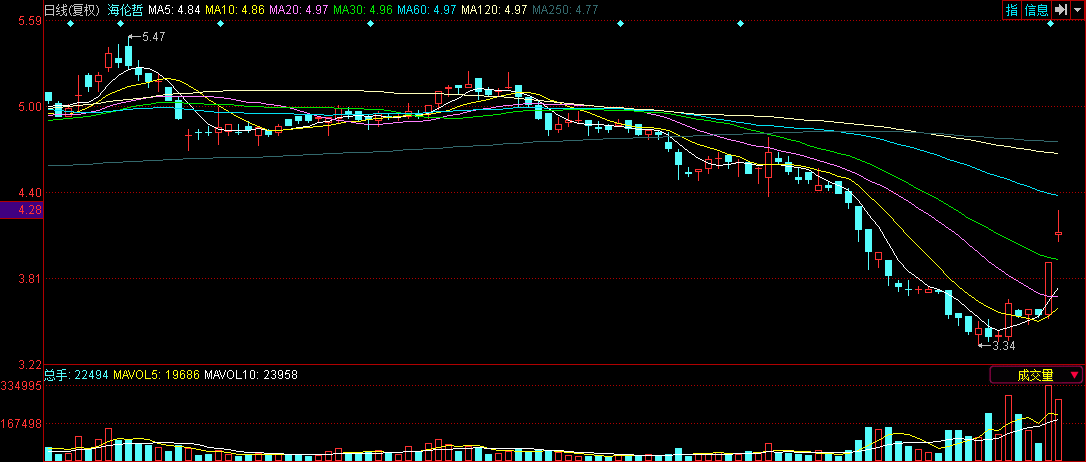Click the stock name 海伦哲
Viewport: 1086px width, 462px height.
125,10
